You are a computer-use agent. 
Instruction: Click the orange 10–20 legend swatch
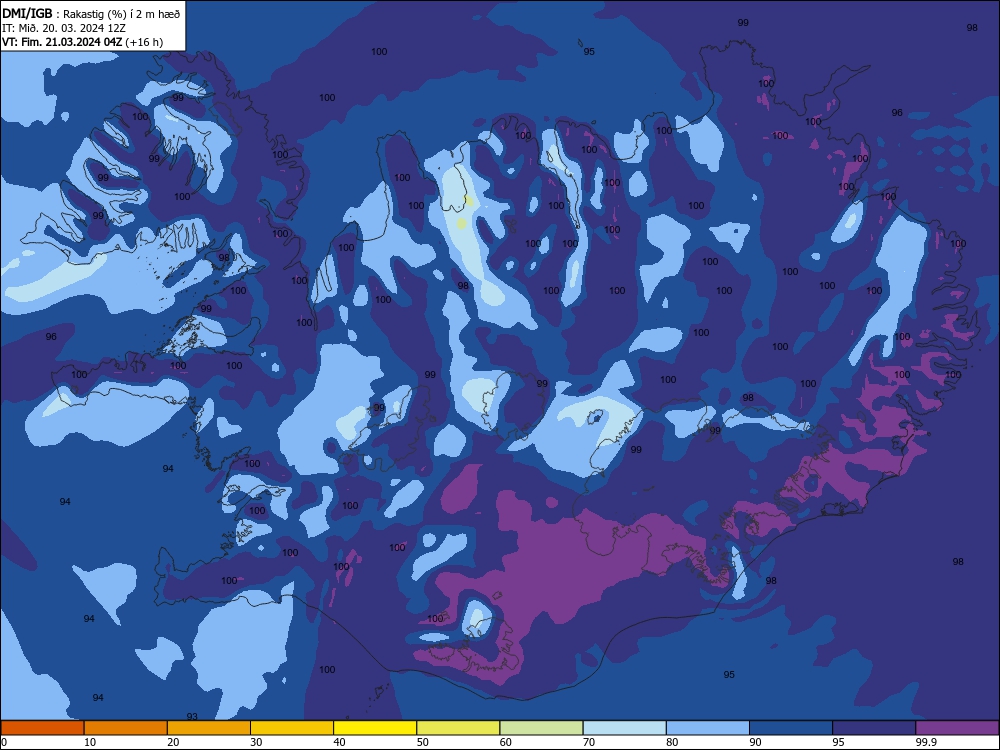pyautogui.click(x=126, y=728)
